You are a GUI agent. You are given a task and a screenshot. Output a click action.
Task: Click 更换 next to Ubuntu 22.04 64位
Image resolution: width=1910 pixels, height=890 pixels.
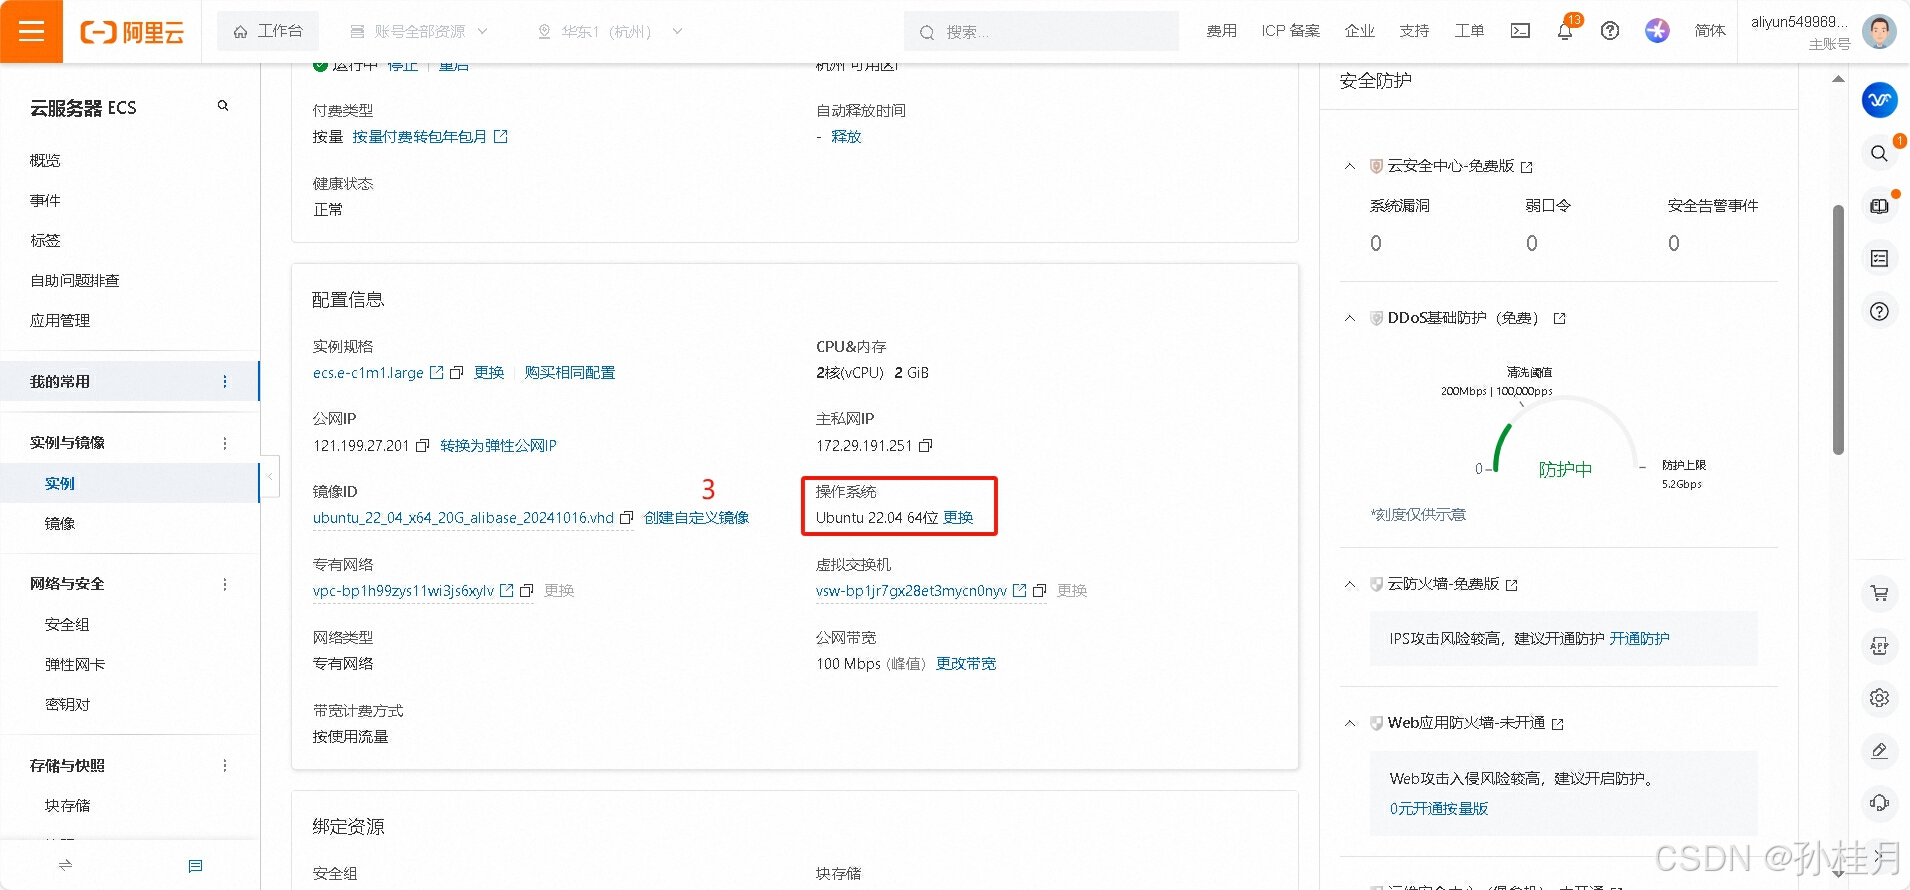[958, 518]
